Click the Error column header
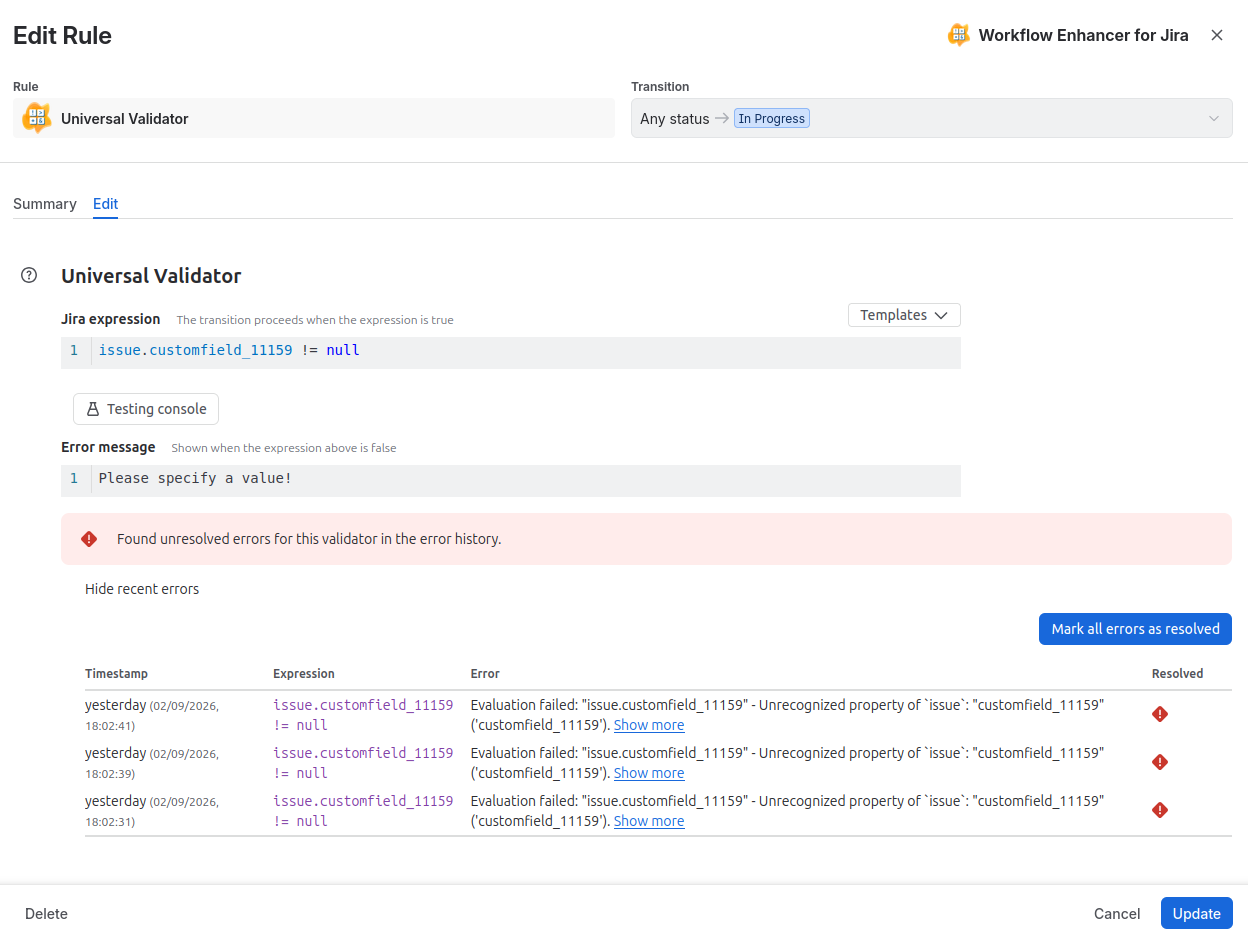1248x935 pixels. [x=485, y=673]
